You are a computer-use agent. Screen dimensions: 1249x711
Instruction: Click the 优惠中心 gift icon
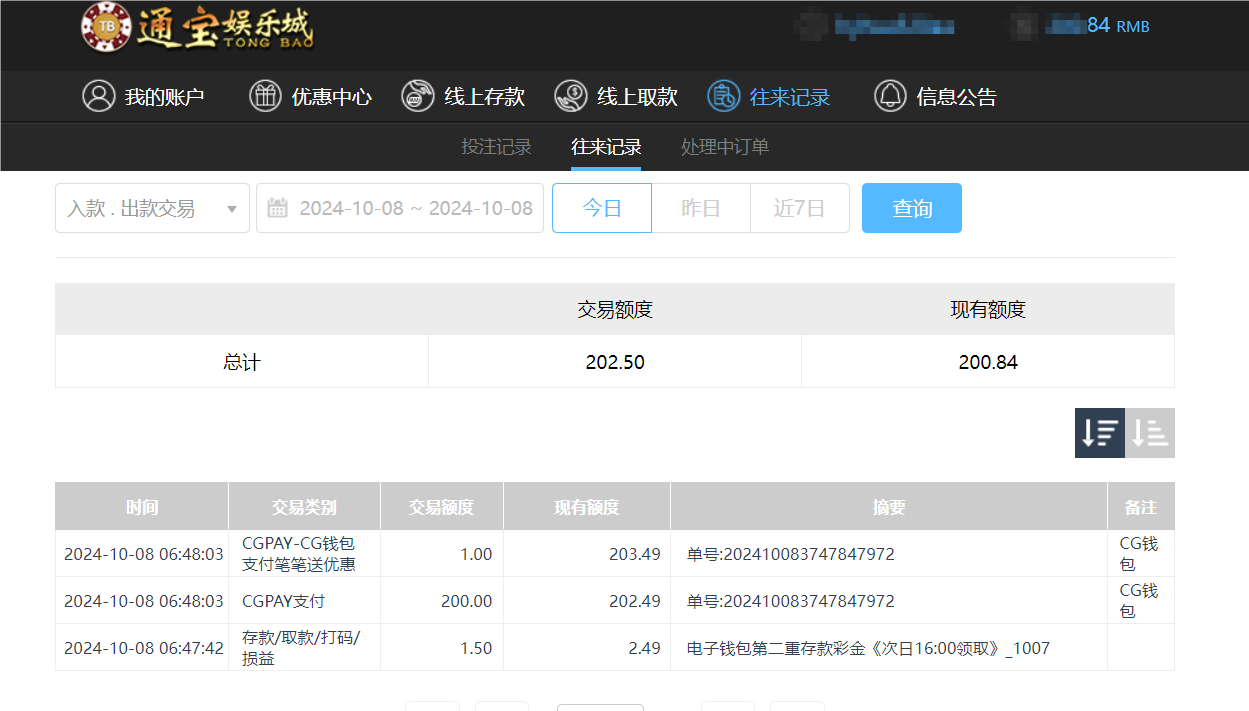[x=264, y=96]
